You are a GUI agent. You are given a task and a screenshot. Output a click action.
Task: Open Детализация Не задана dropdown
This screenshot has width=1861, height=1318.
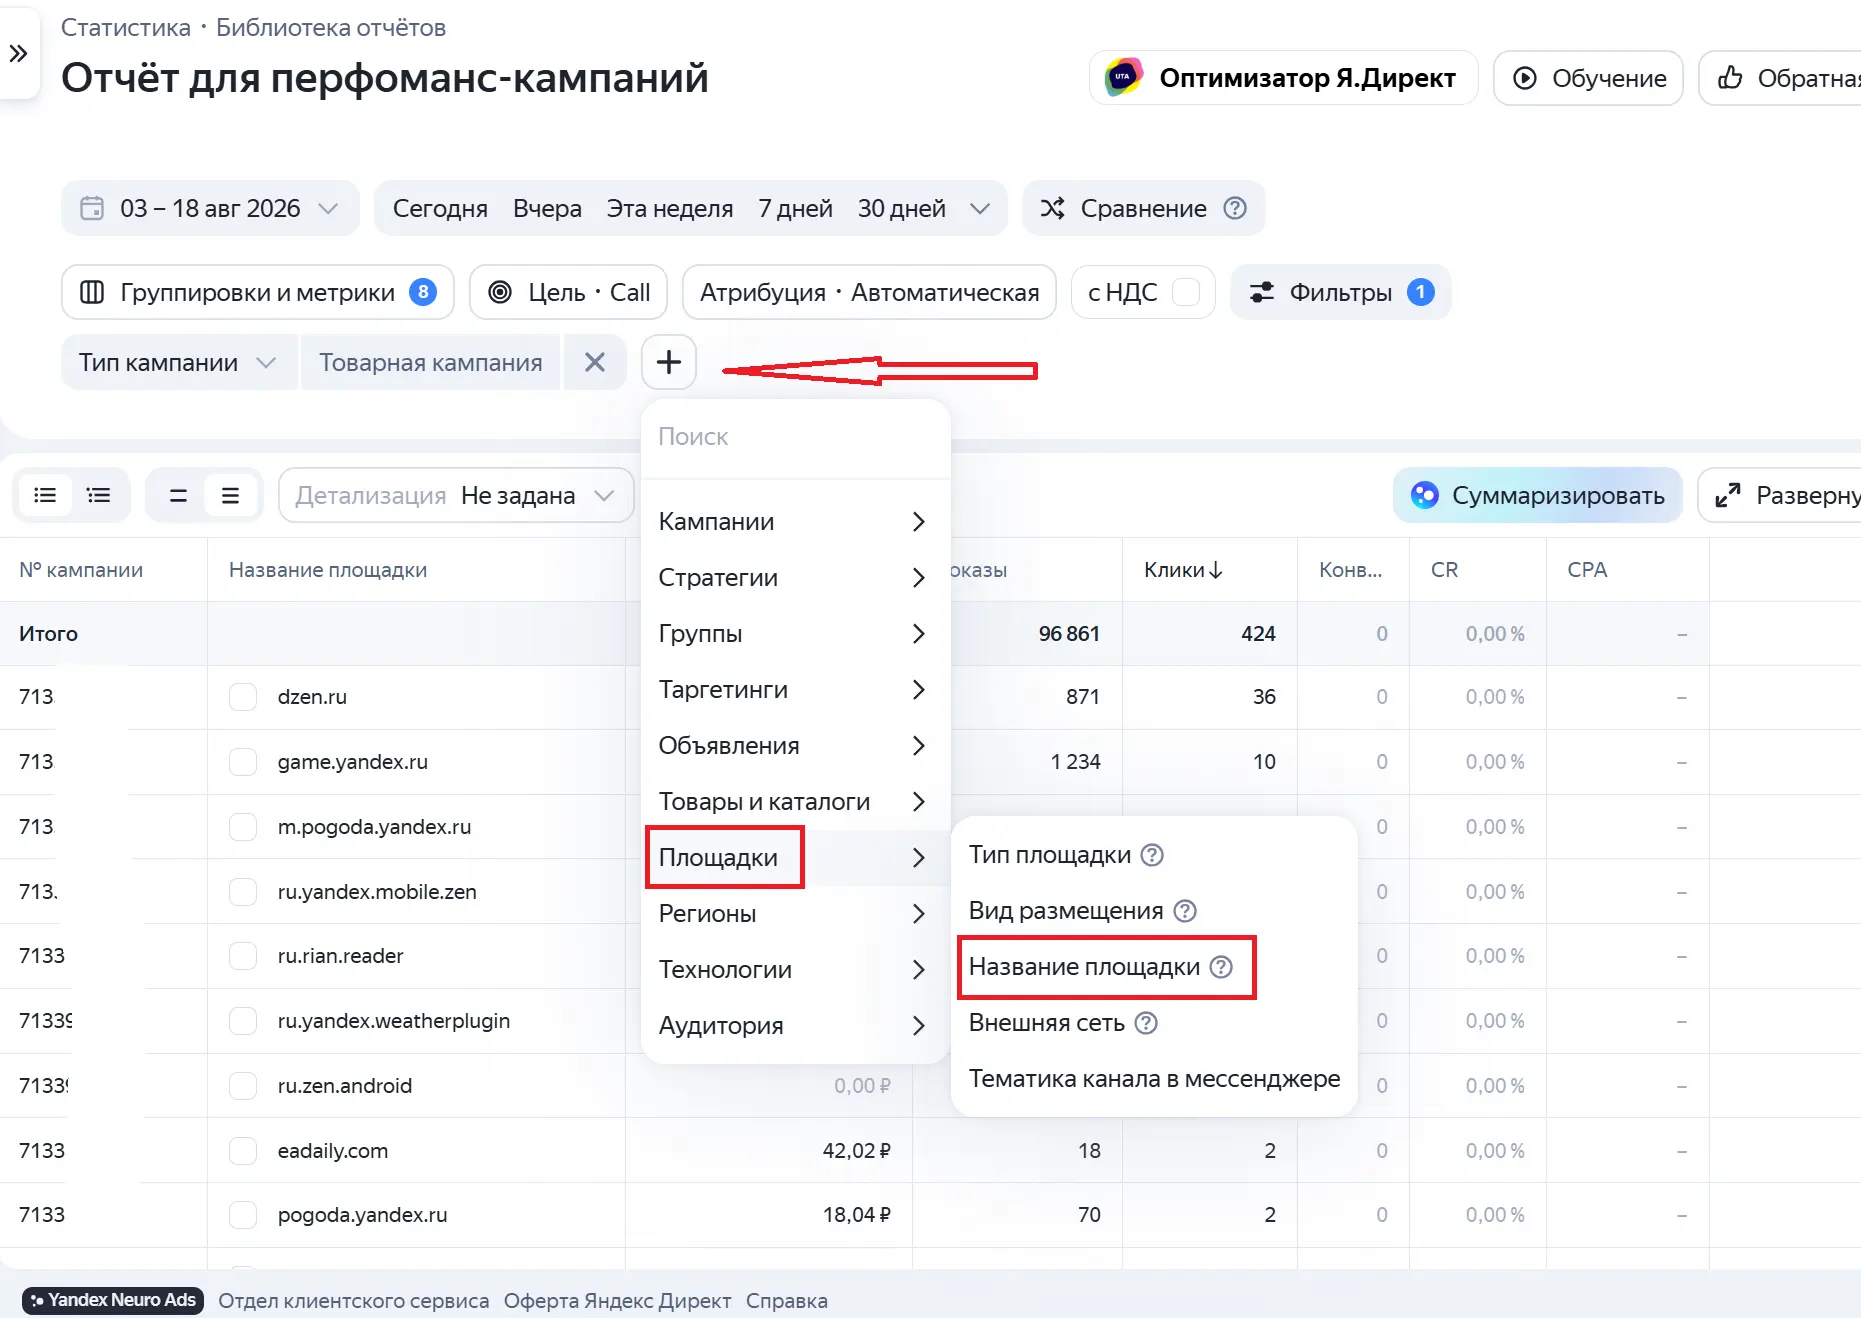click(456, 495)
